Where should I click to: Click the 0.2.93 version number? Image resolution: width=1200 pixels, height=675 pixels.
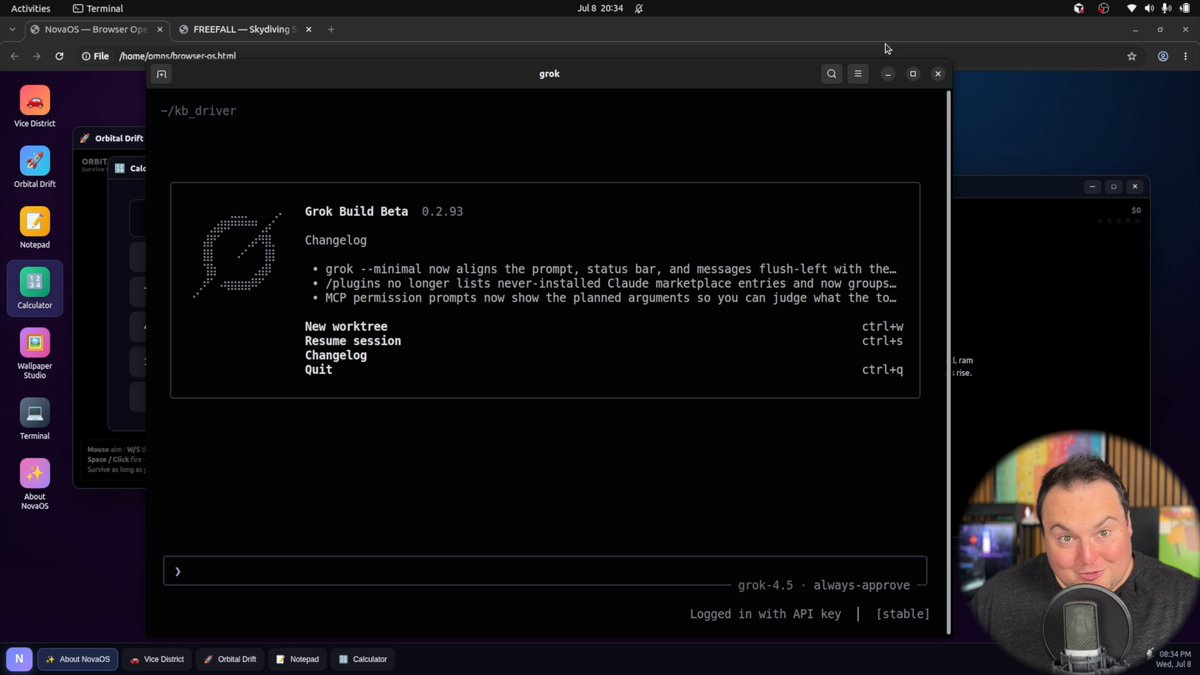442,212
